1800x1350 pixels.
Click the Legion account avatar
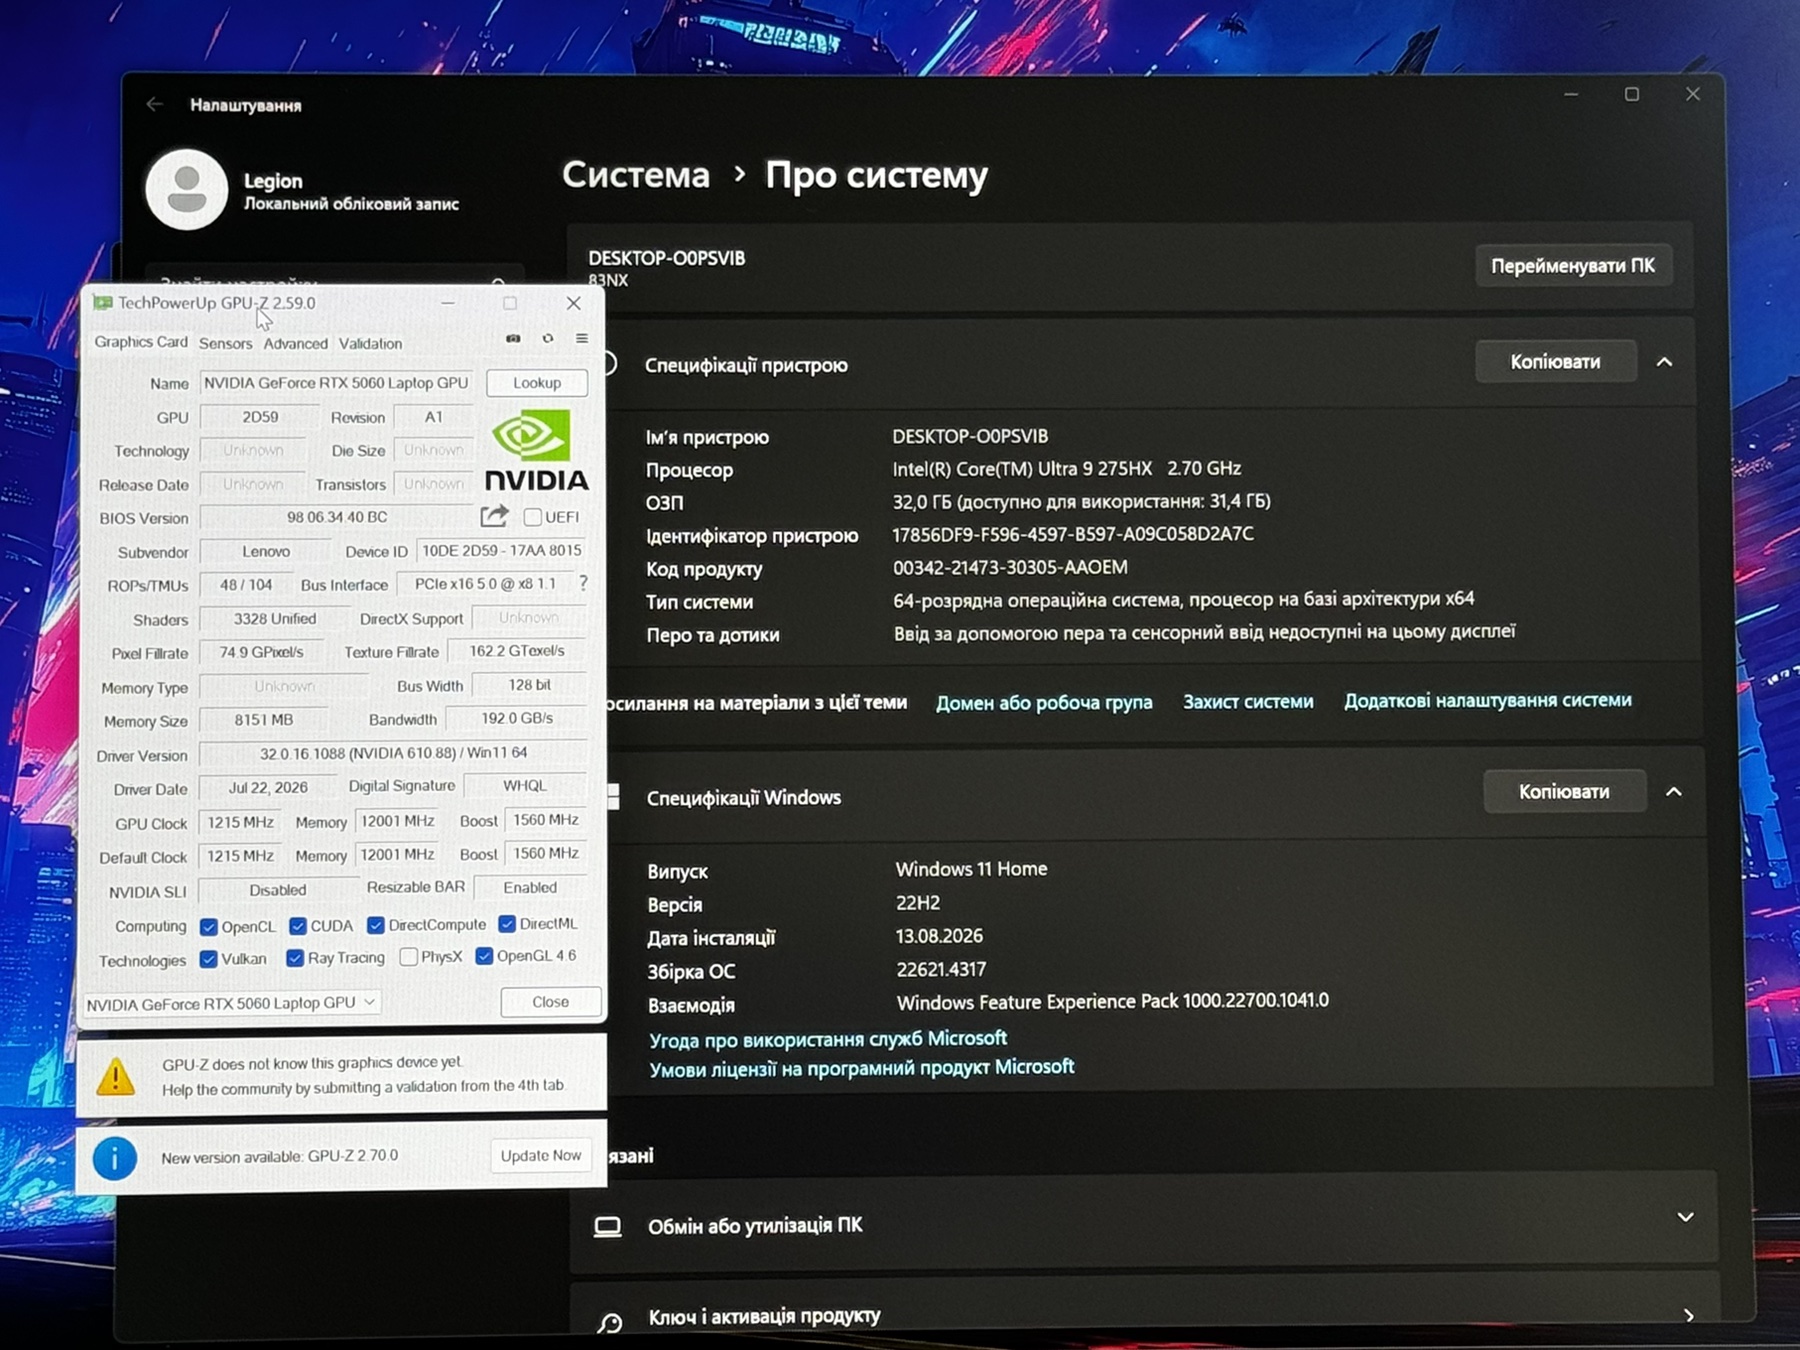tap(187, 189)
